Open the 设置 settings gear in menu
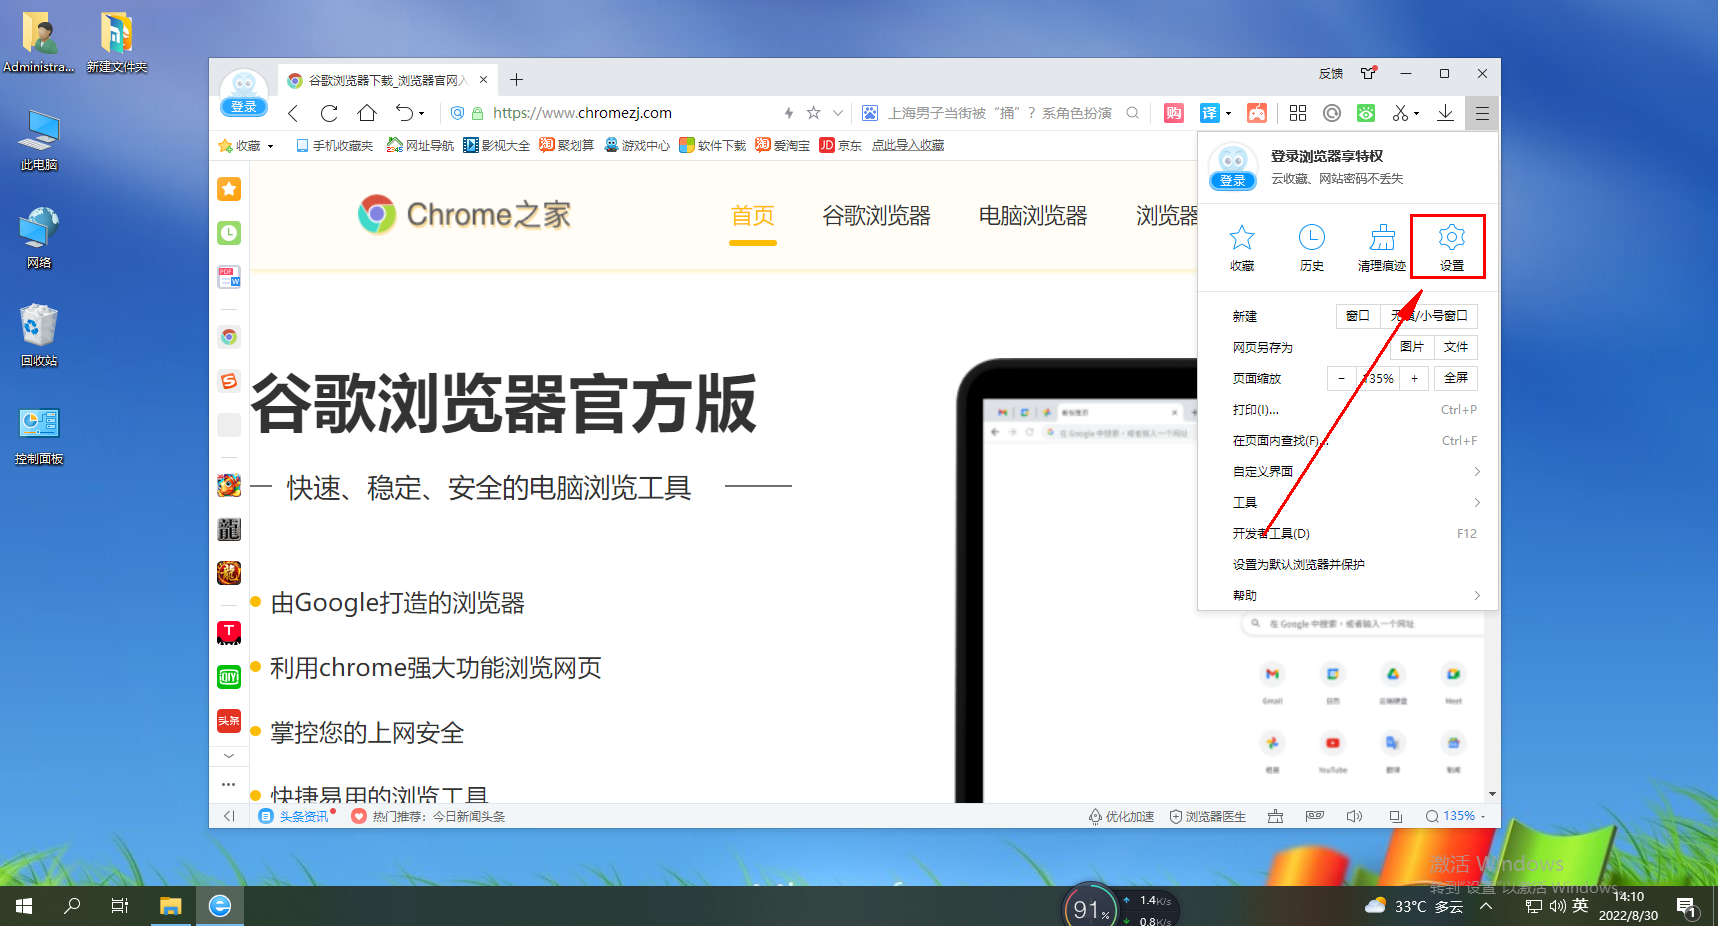This screenshot has height=926, width=1718. coord(1451,247)
